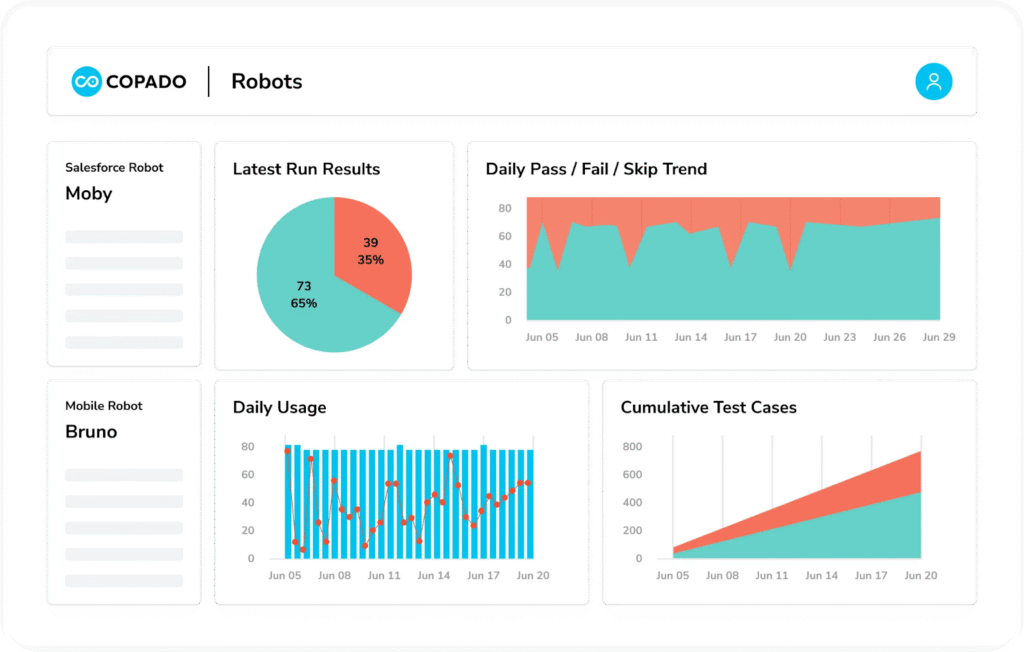
Task: Click the user profile avatar icon
Action: point(933,81)
